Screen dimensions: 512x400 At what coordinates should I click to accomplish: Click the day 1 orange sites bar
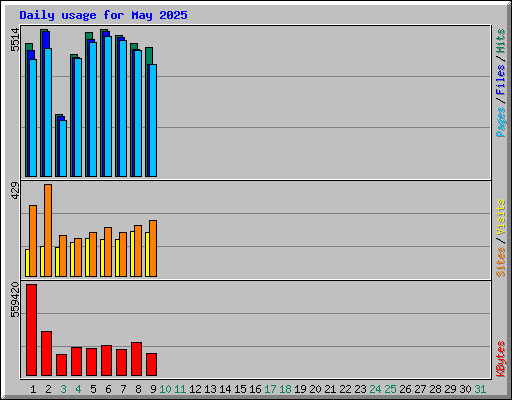(33, 241)
